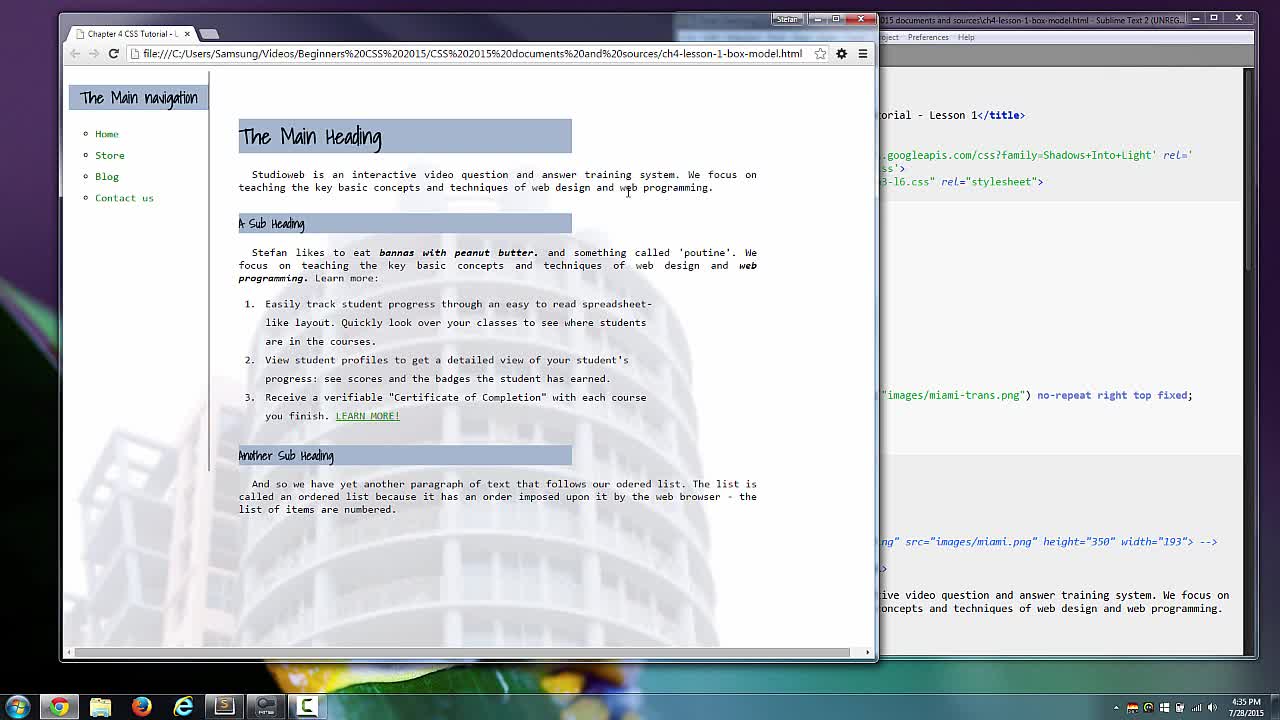Open a new Chrome tab
This screenshot has width=1280, height=720.
[x=209, y=34]
